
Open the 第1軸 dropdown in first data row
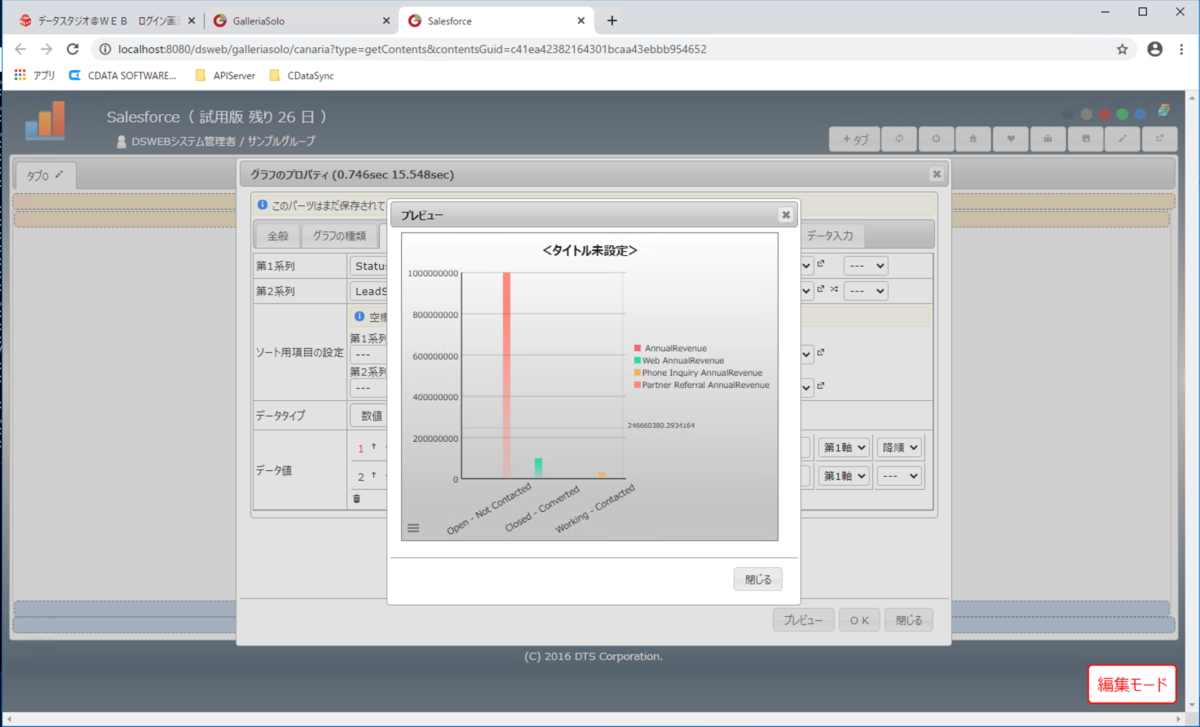coord(844,448)
